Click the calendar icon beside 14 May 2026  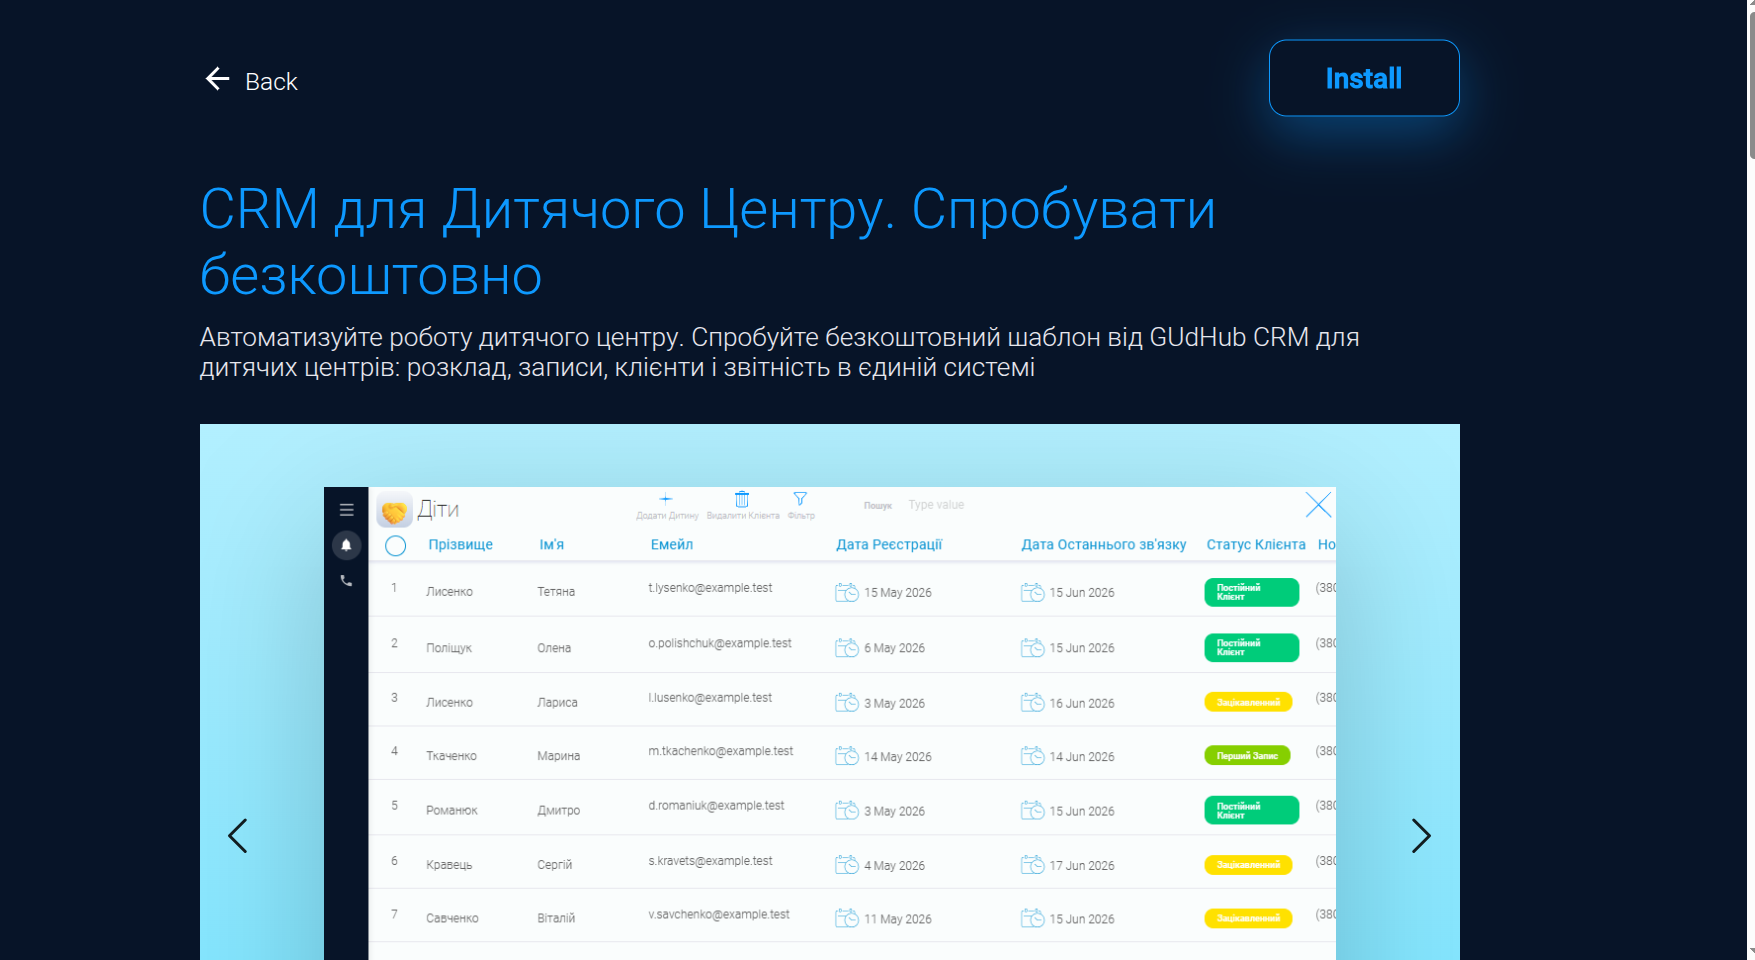(847, 756)
